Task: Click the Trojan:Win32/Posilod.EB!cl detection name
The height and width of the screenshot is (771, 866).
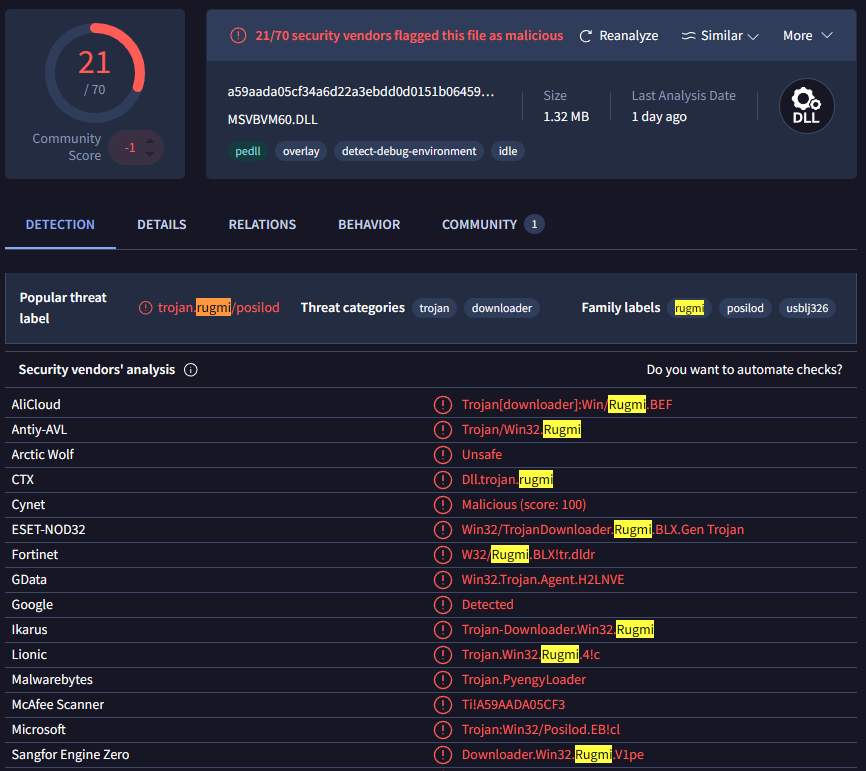Action: pyautogui.click(x=541, y=730)
